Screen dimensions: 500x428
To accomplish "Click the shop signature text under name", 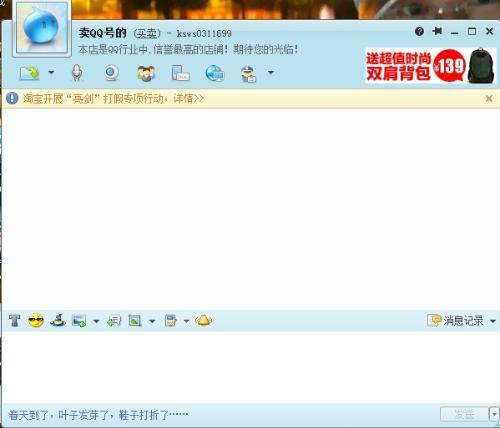I will [188, 50].
